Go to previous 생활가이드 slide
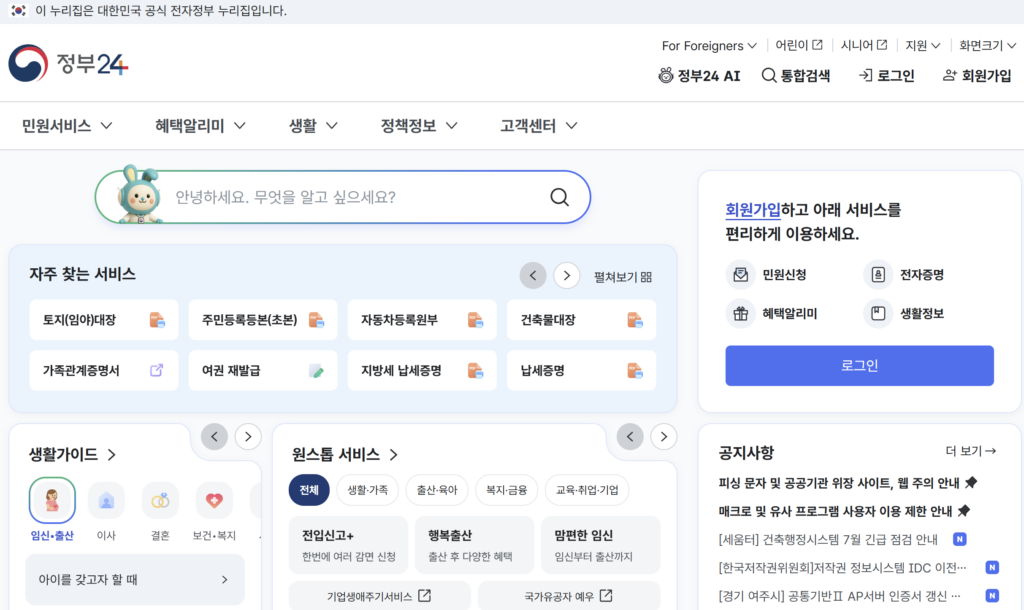1024x610 pixels. tap(214, 436)
